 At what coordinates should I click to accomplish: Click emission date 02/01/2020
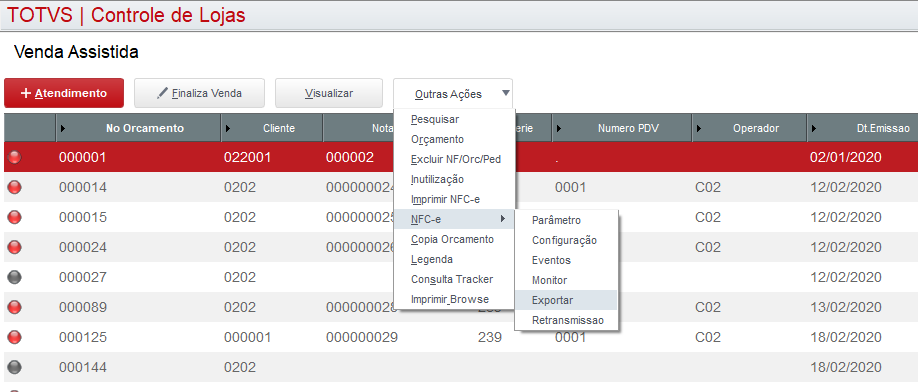845,157
